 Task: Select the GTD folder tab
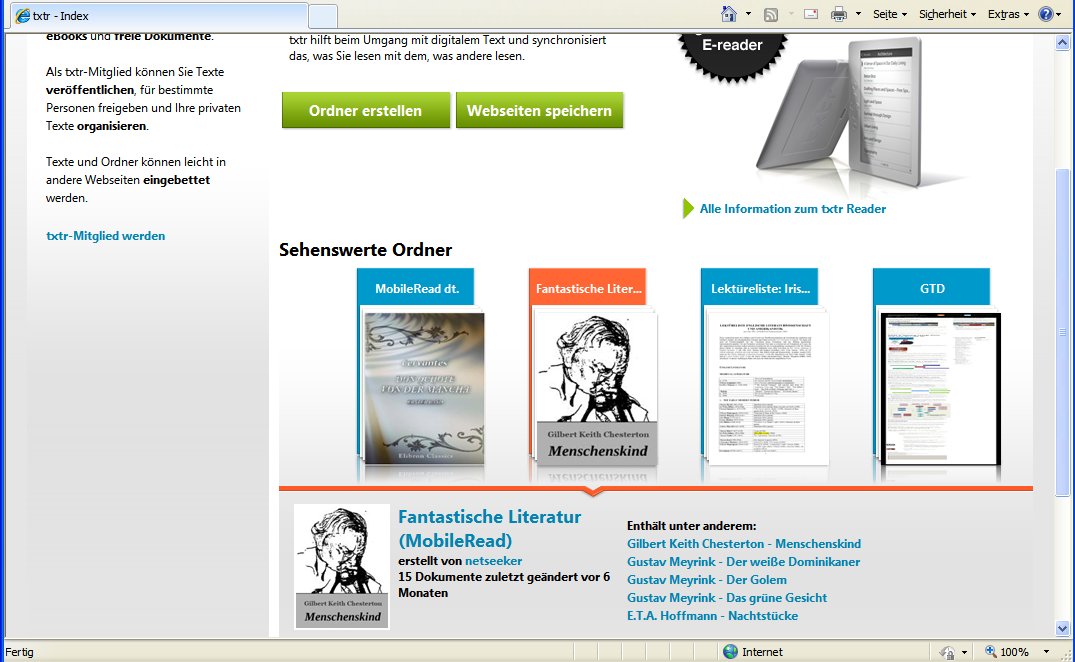click(x=932, y=288)
